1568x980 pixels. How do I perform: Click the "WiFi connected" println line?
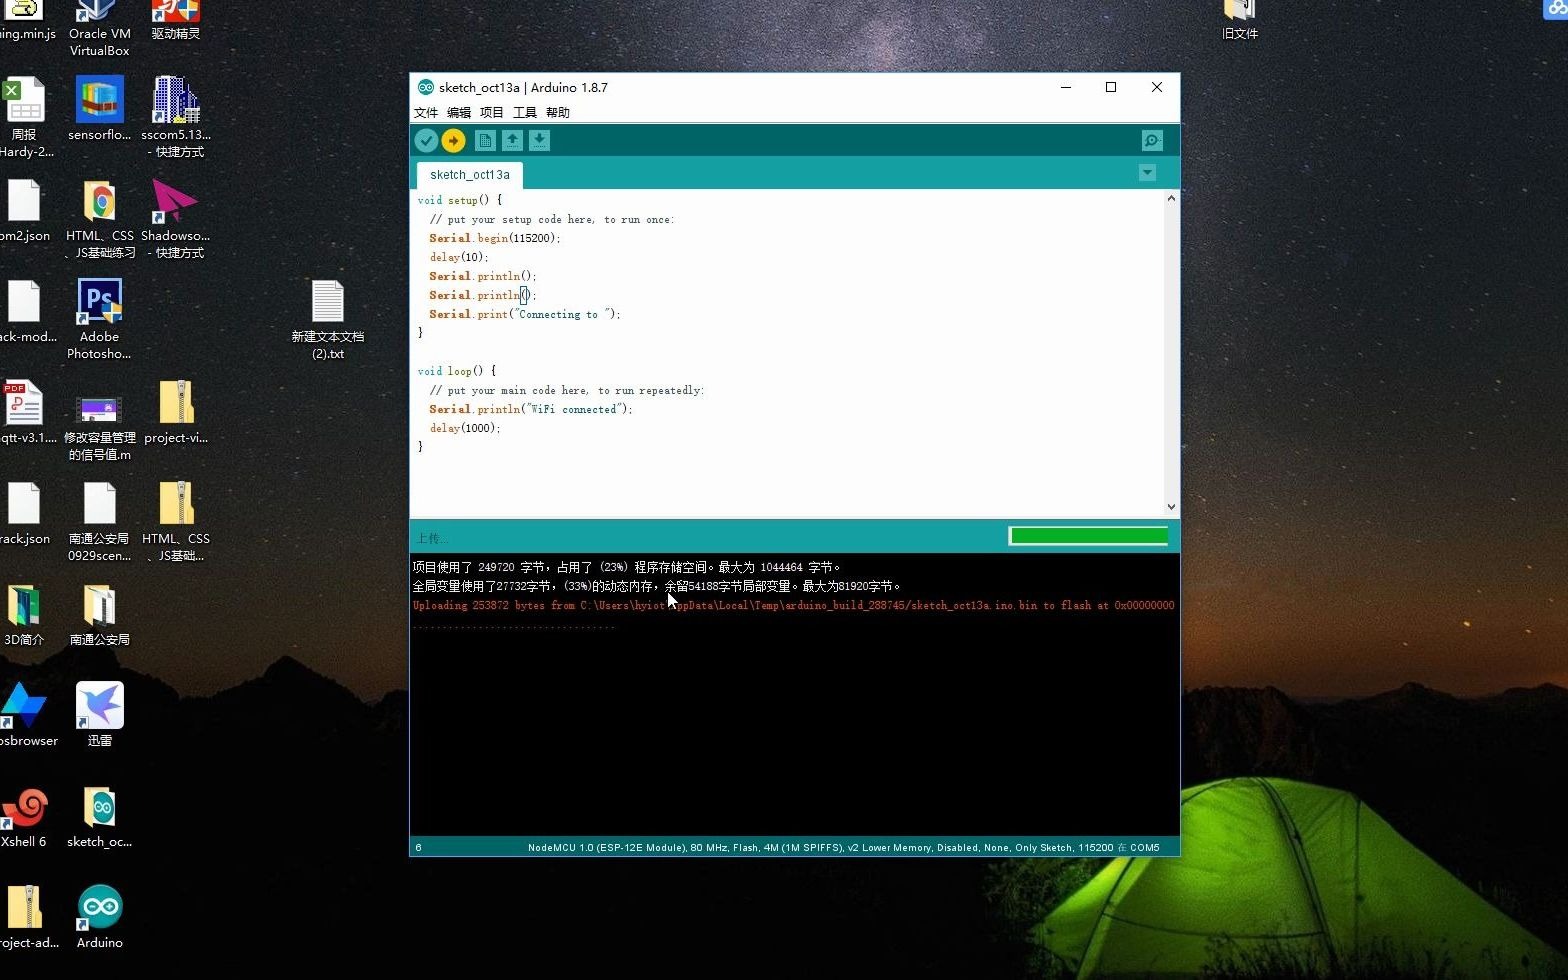[x=531, y=409]
